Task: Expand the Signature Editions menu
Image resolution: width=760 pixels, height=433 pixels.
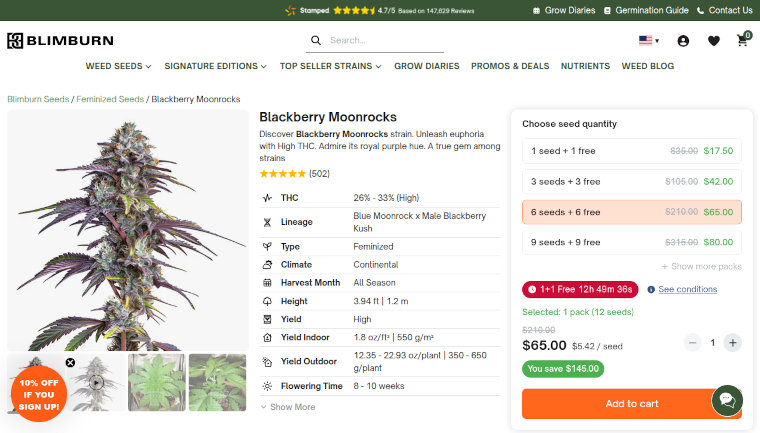Action: [215, 66]
